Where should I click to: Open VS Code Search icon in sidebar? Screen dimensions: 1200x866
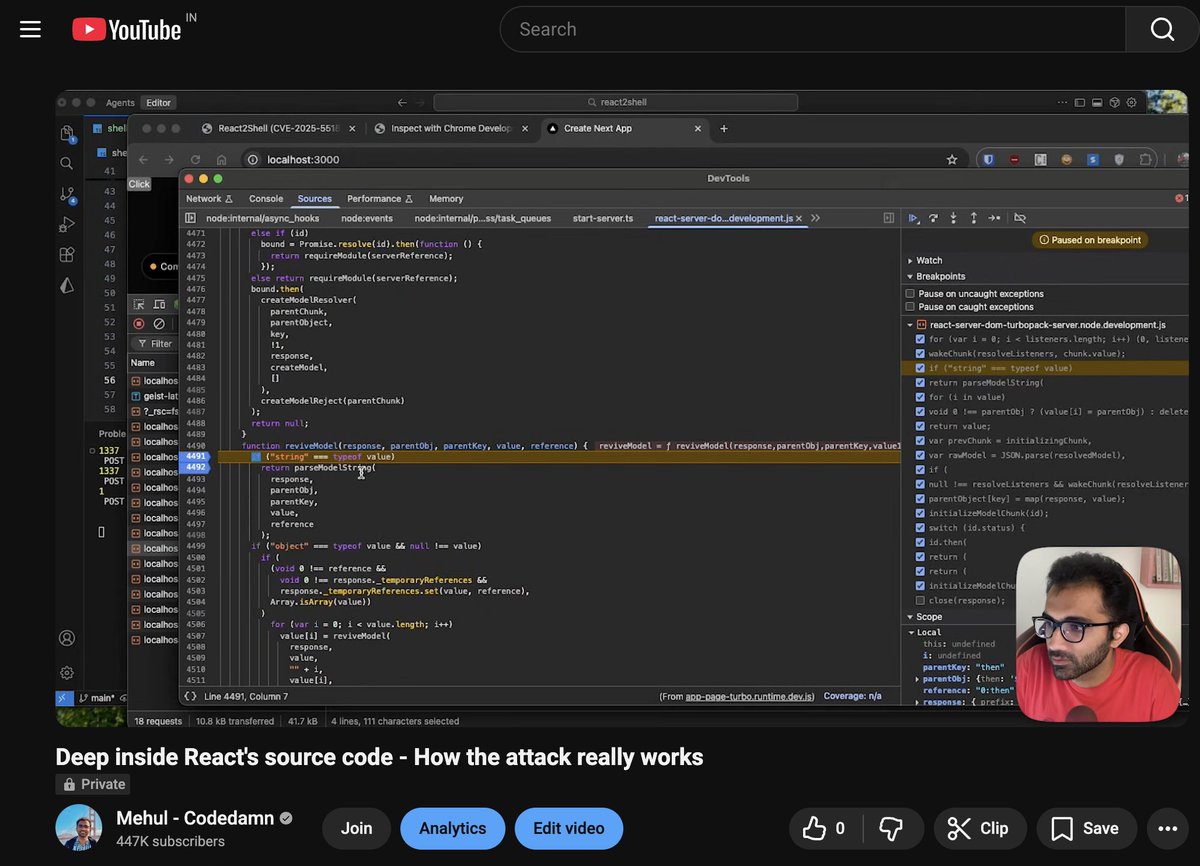pyautogui.click(x=67, y=163)
